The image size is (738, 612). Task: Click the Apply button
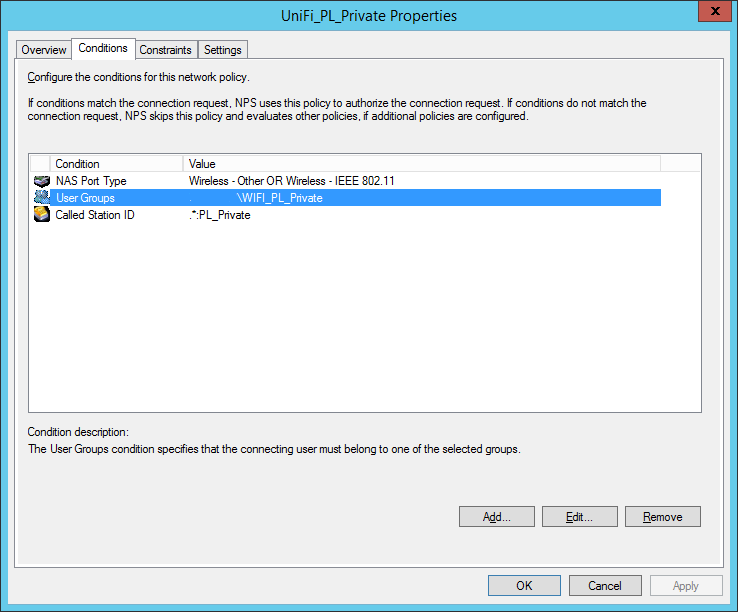[x=686, y=586]
